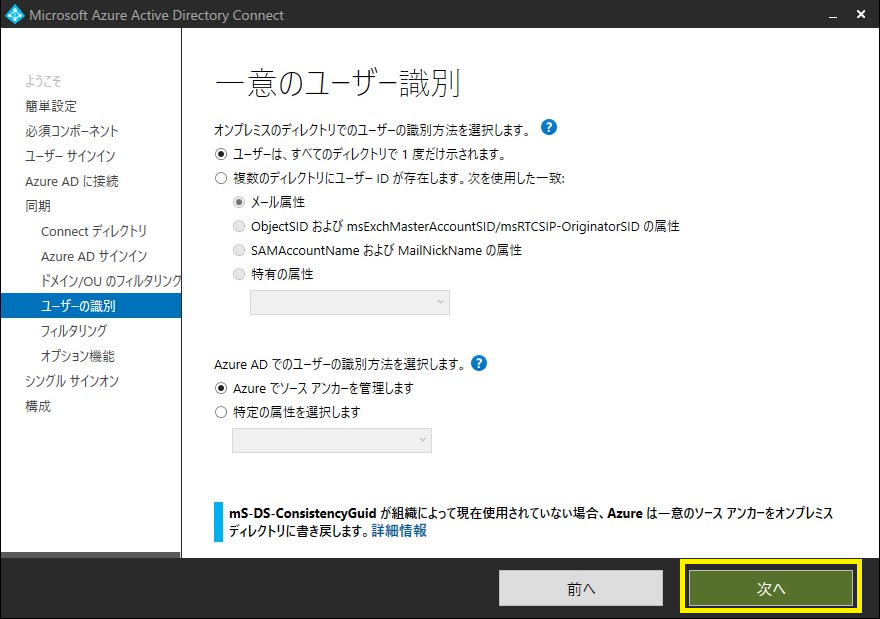This screenshot has height=619, width=880.
Task: Go to 構成 step in sidebar
Action: [38, 406]
